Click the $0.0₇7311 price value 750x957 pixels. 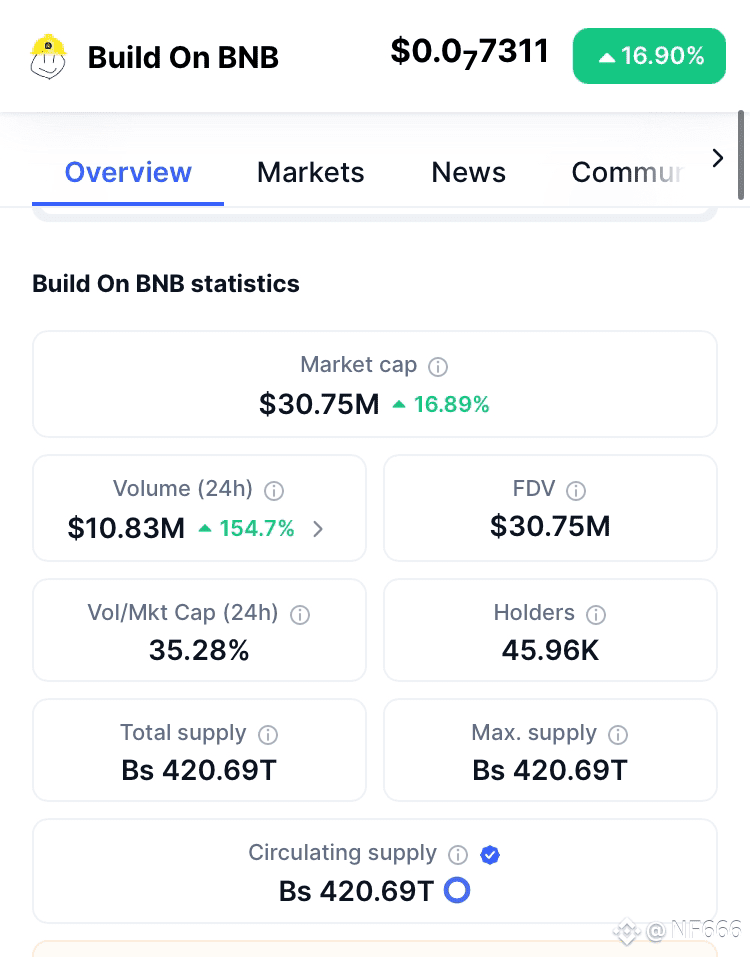click(469, 52)
